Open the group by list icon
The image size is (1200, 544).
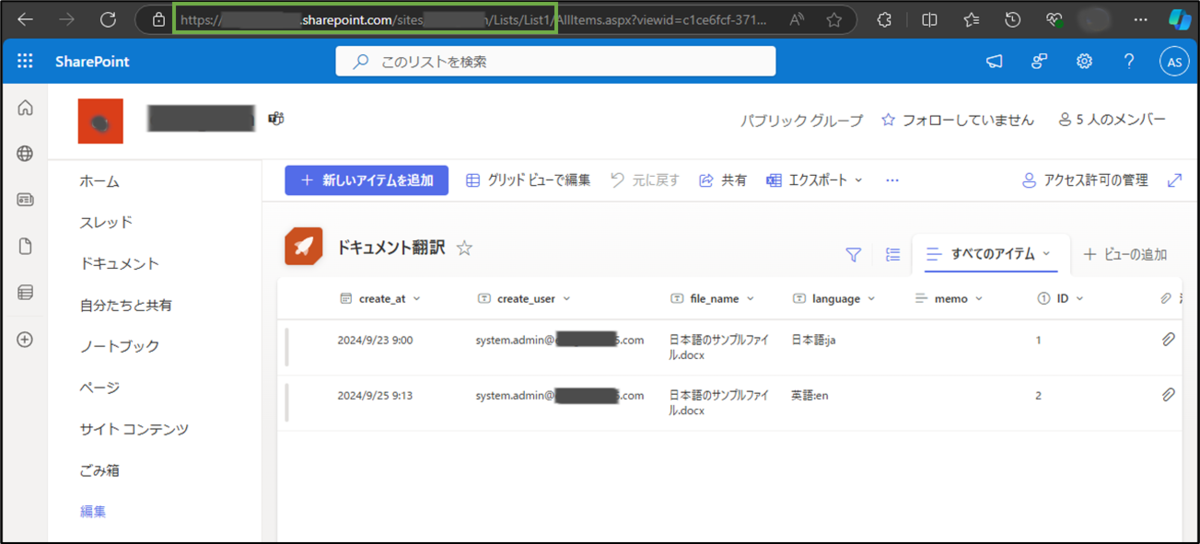pyautogui.click(x=893, y=255)
